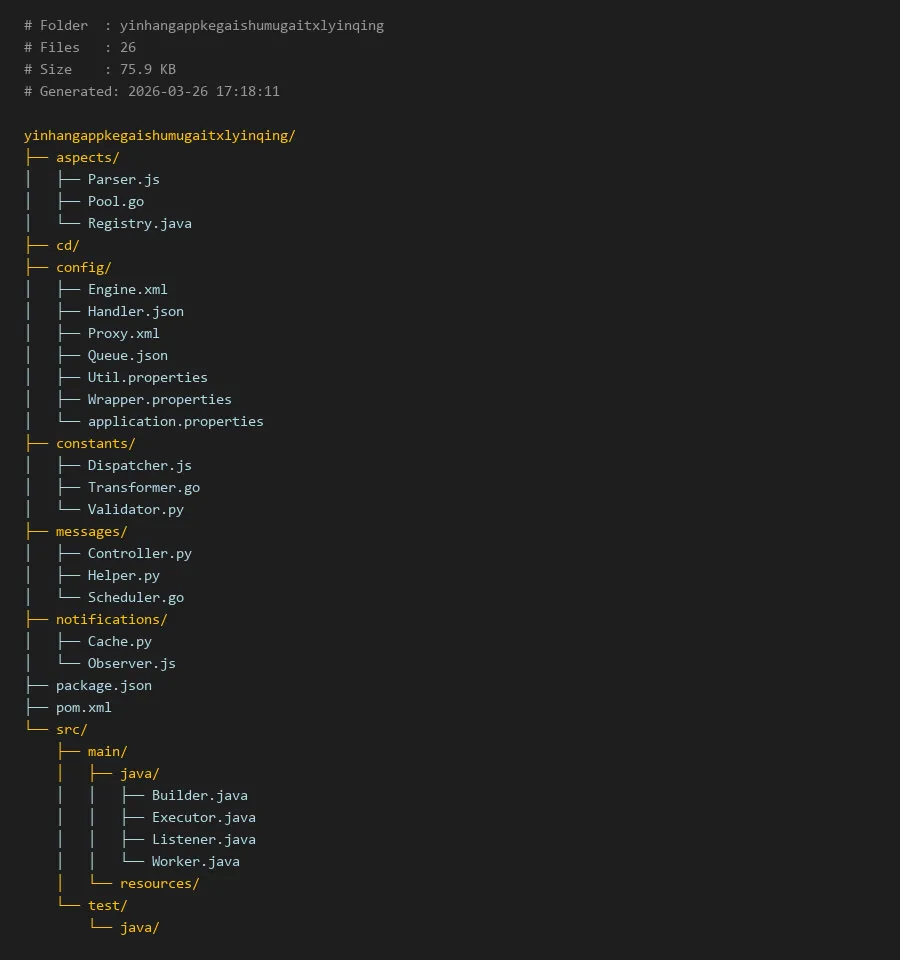
Task: Select the resources/ folder under main
Action: [159, 883]
